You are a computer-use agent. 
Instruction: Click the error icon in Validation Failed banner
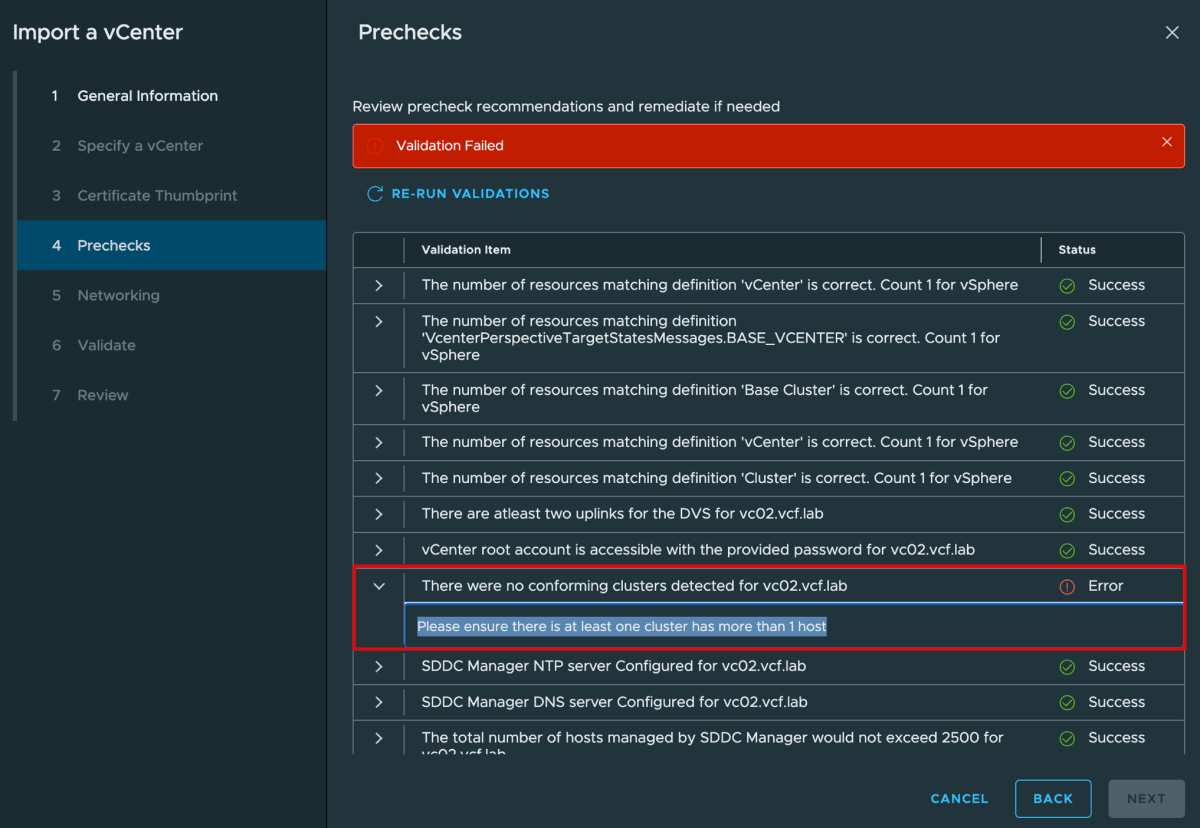(374, 146)
